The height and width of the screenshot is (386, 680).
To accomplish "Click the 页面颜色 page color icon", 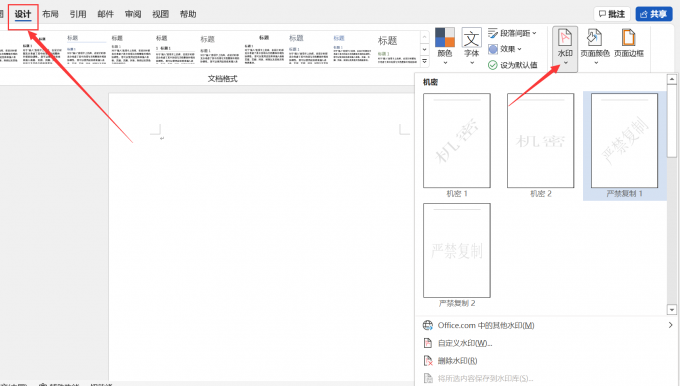I will click(x=595, y=38).
